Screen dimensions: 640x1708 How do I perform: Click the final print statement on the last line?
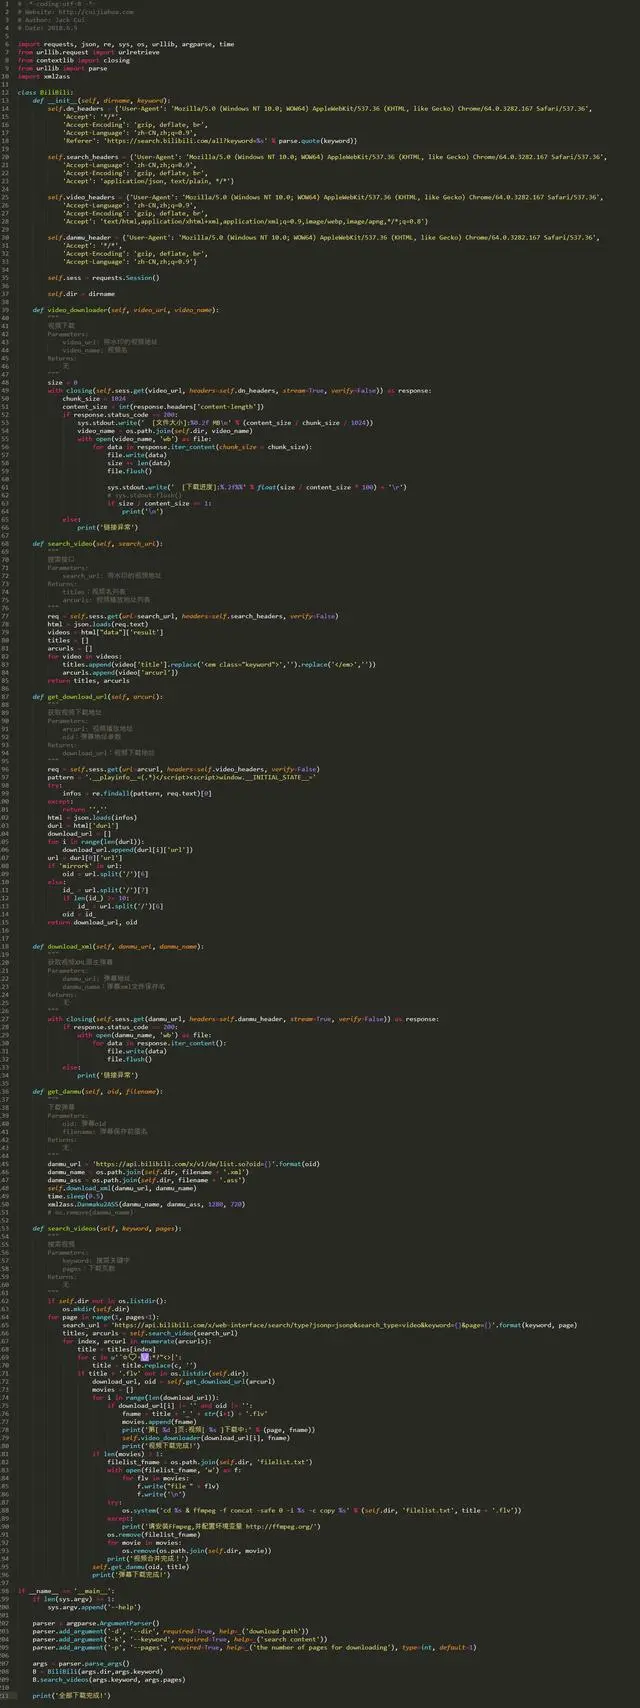click(71, 1694)
